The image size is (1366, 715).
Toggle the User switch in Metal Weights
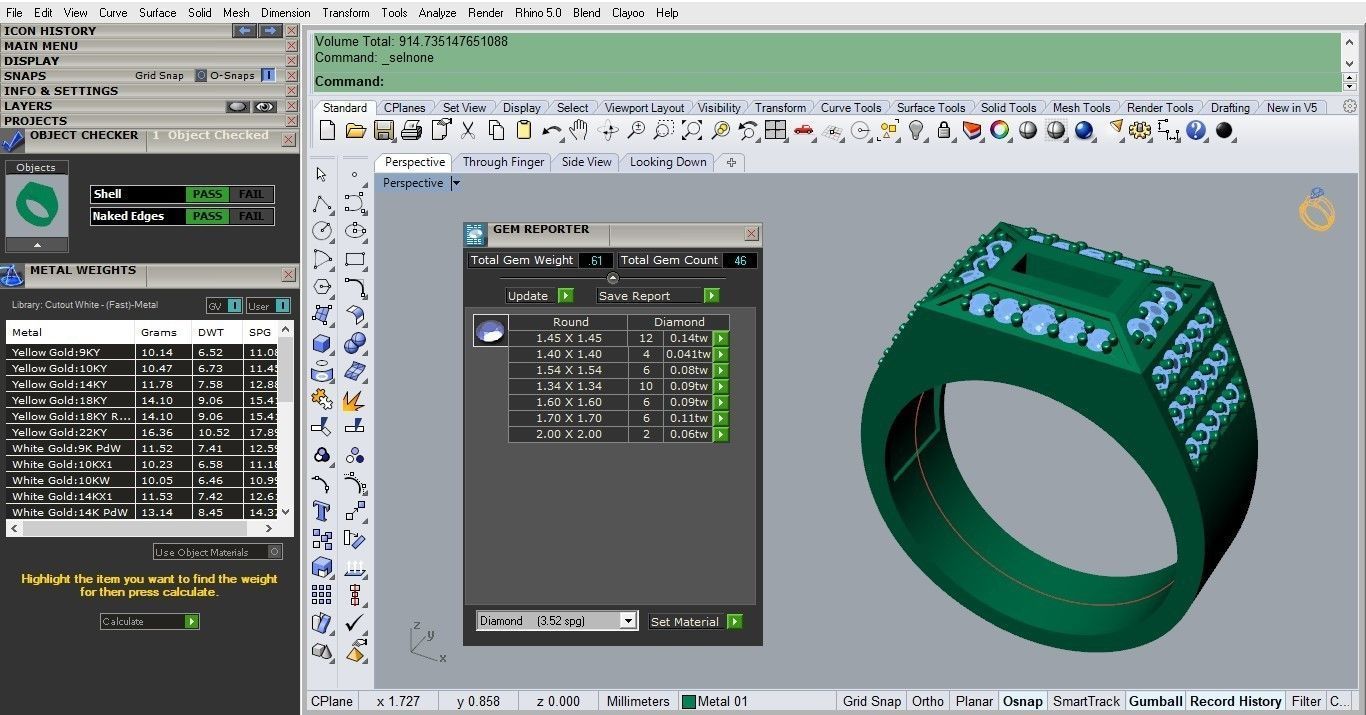(269, 306)
